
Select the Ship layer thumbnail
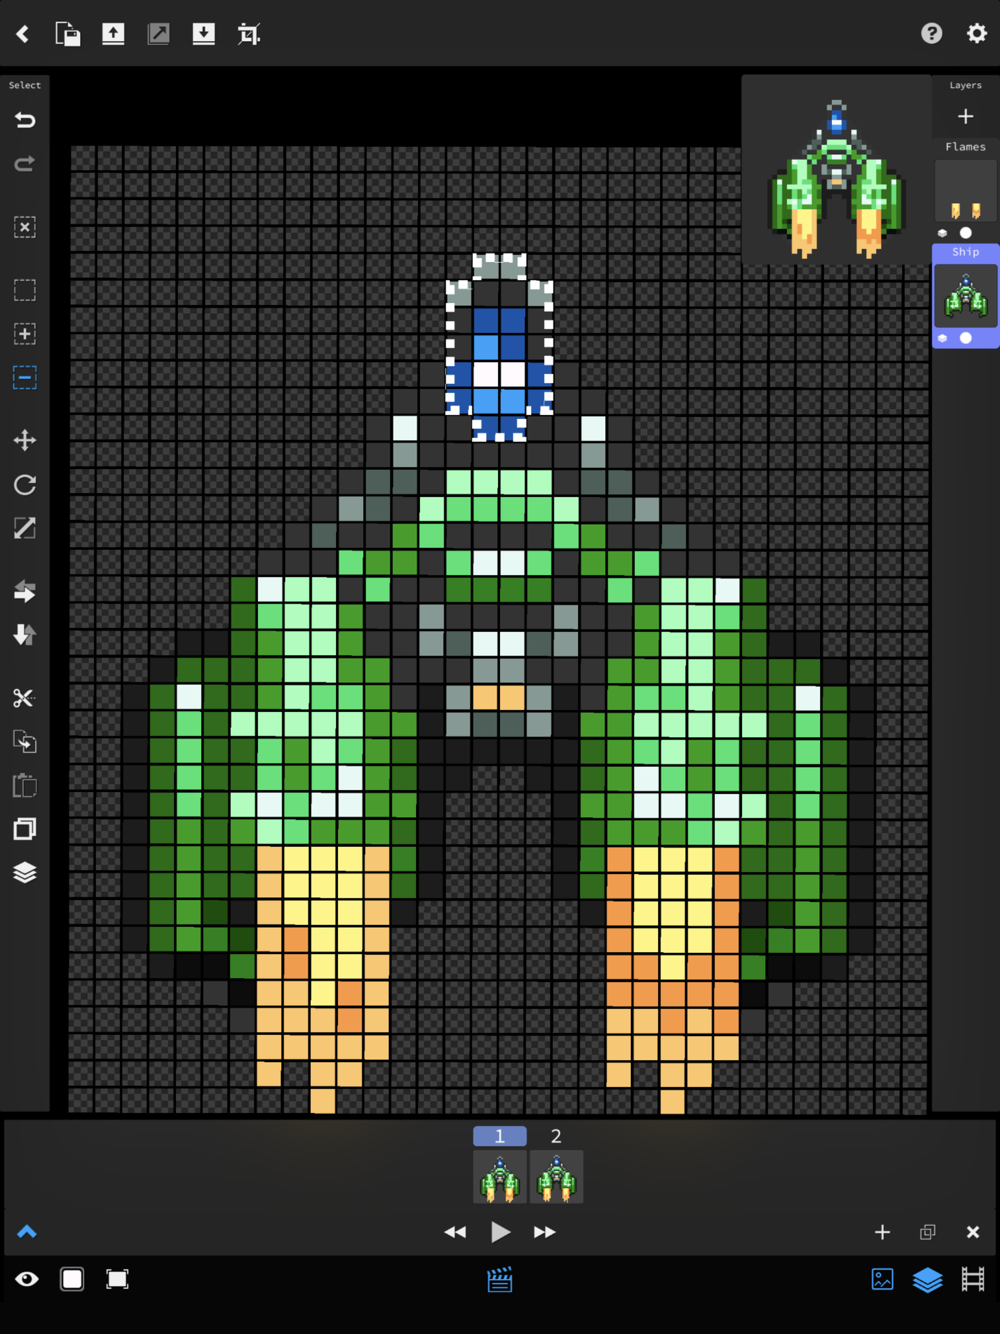click(x=965, y=296)
